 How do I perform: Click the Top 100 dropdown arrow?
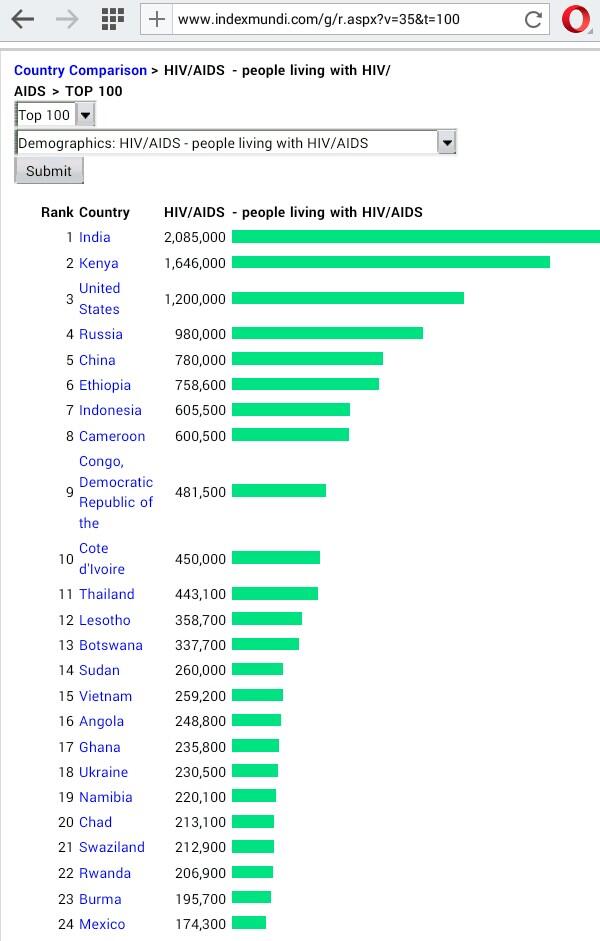86,115
